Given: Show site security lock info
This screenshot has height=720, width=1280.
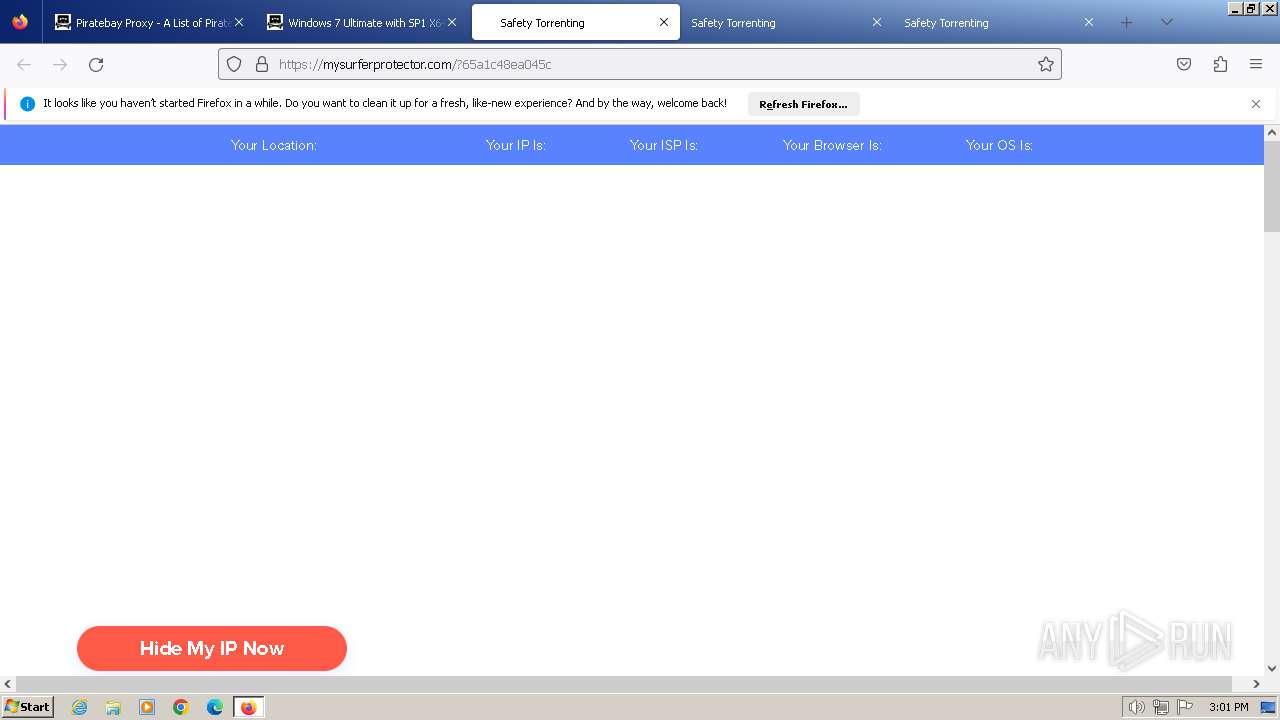Looking at the screenshot, I should [x=262, y=64].
